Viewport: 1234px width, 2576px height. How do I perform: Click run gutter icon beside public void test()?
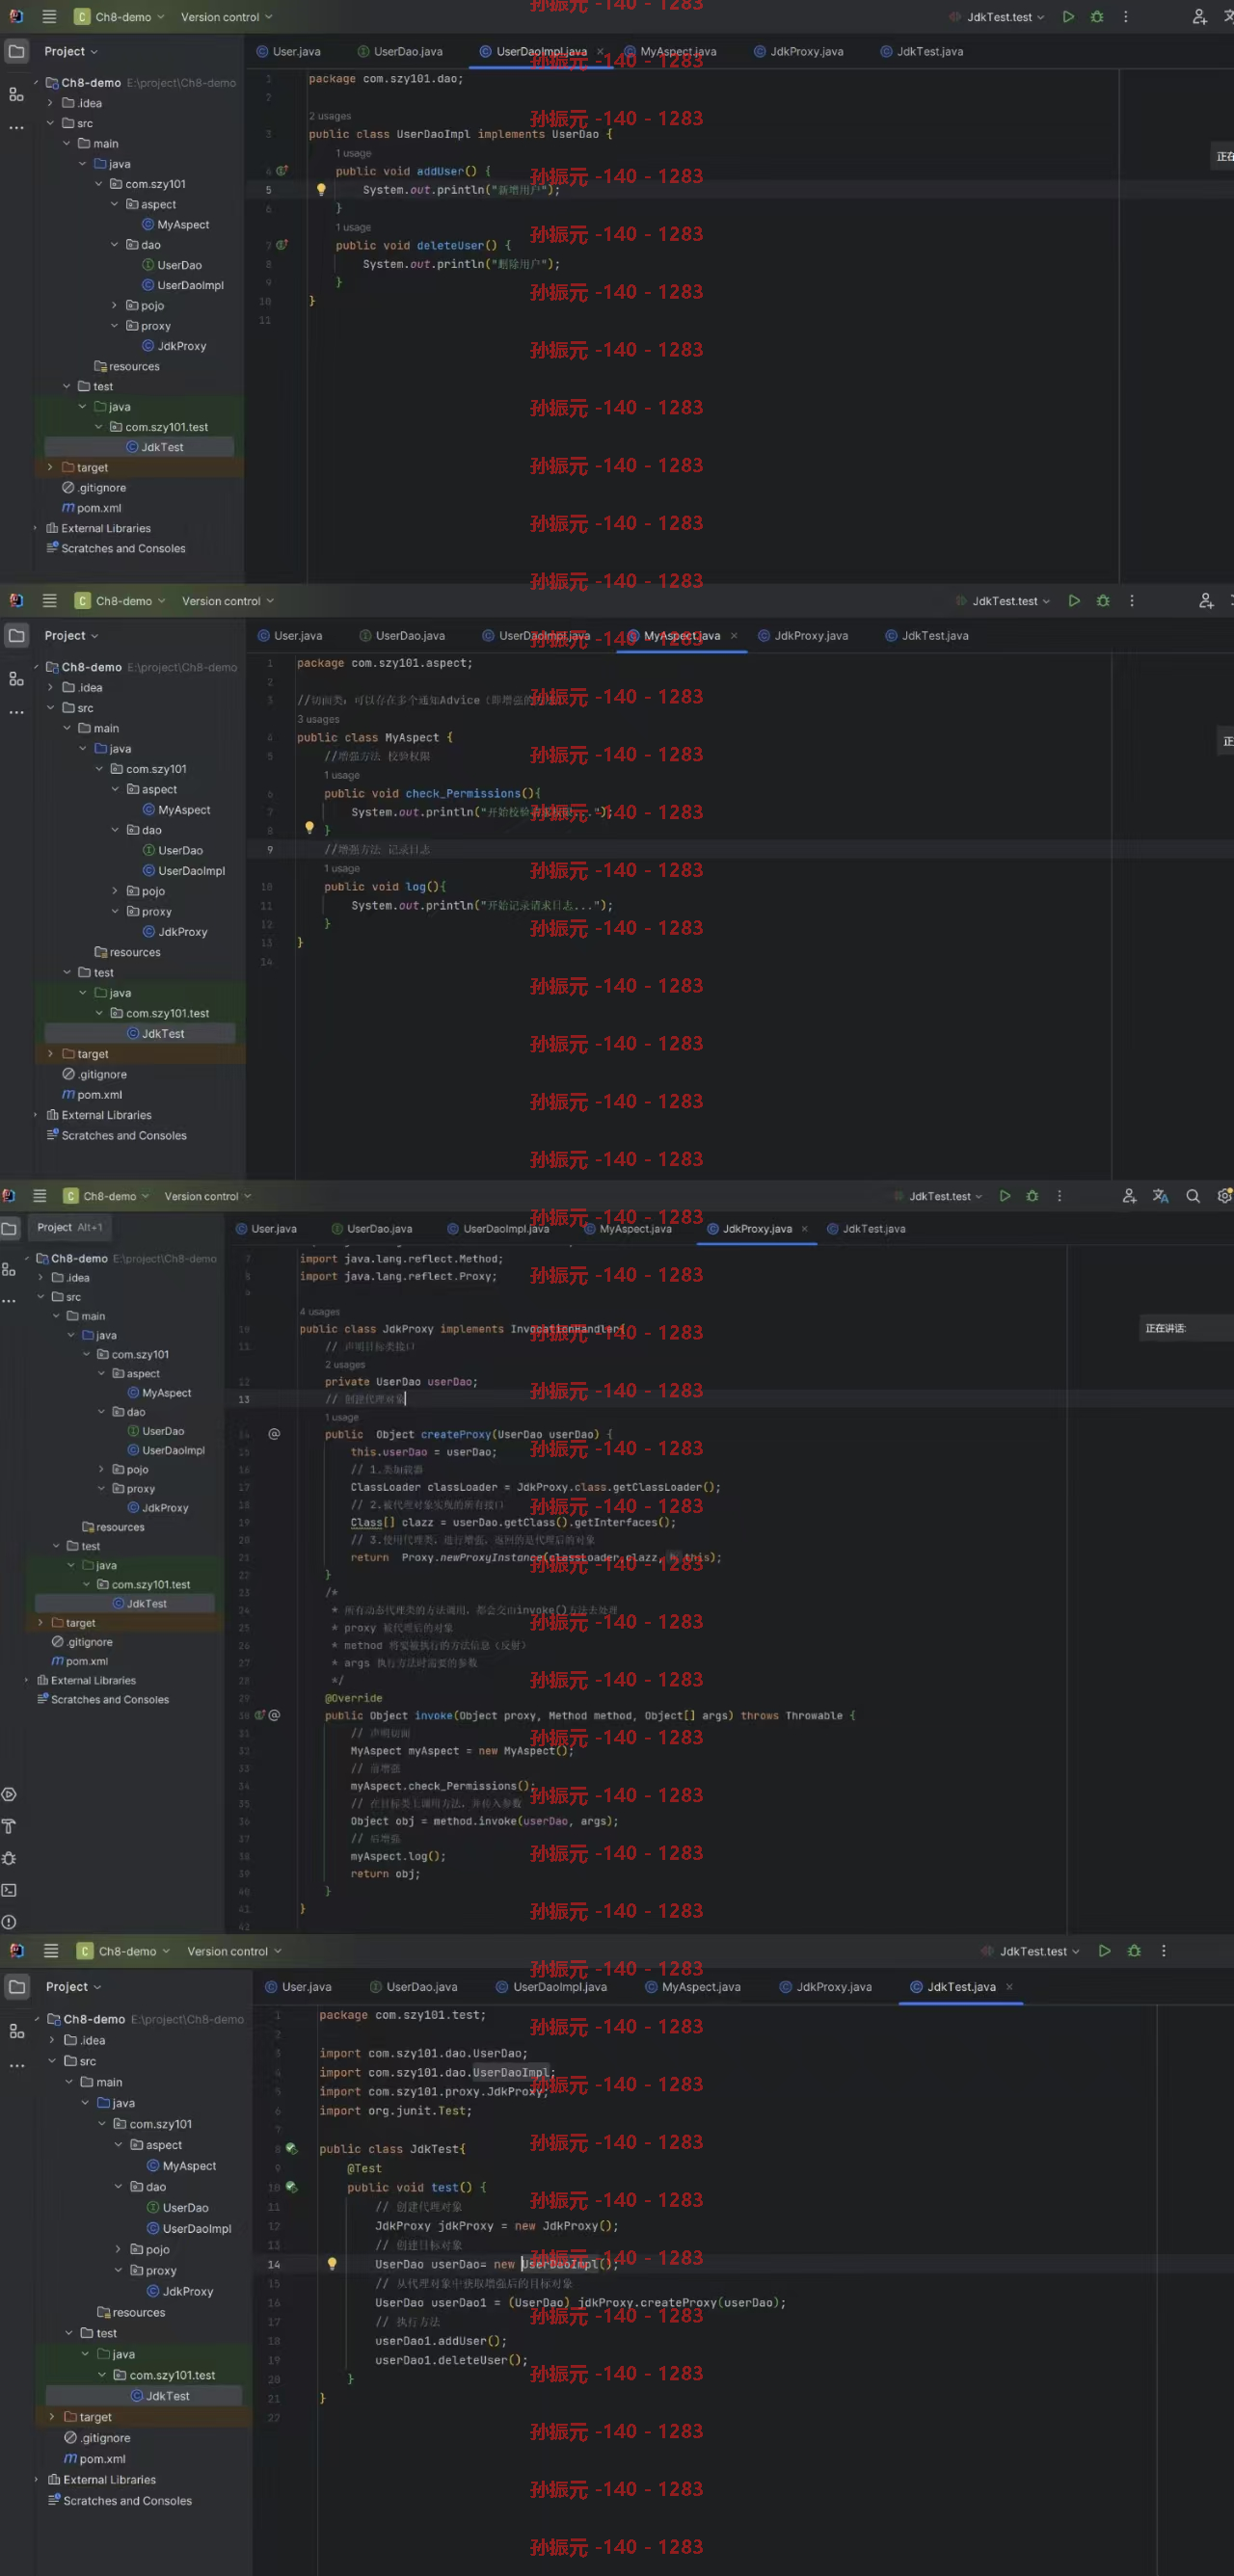pyautogui.click(x=291, y=2187)
